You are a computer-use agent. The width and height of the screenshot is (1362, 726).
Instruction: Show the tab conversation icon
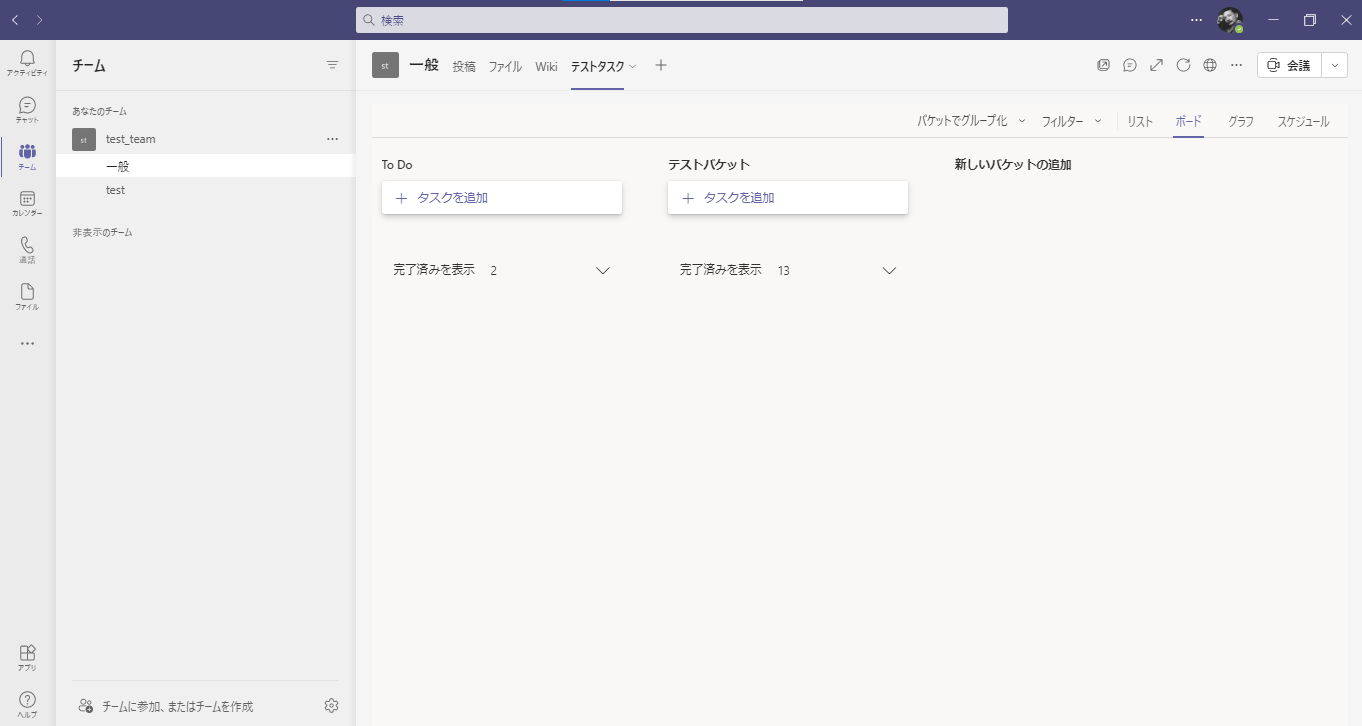1130,65
